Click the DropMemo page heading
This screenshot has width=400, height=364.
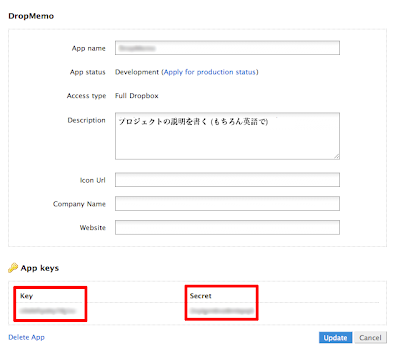[x=31, y=16]
